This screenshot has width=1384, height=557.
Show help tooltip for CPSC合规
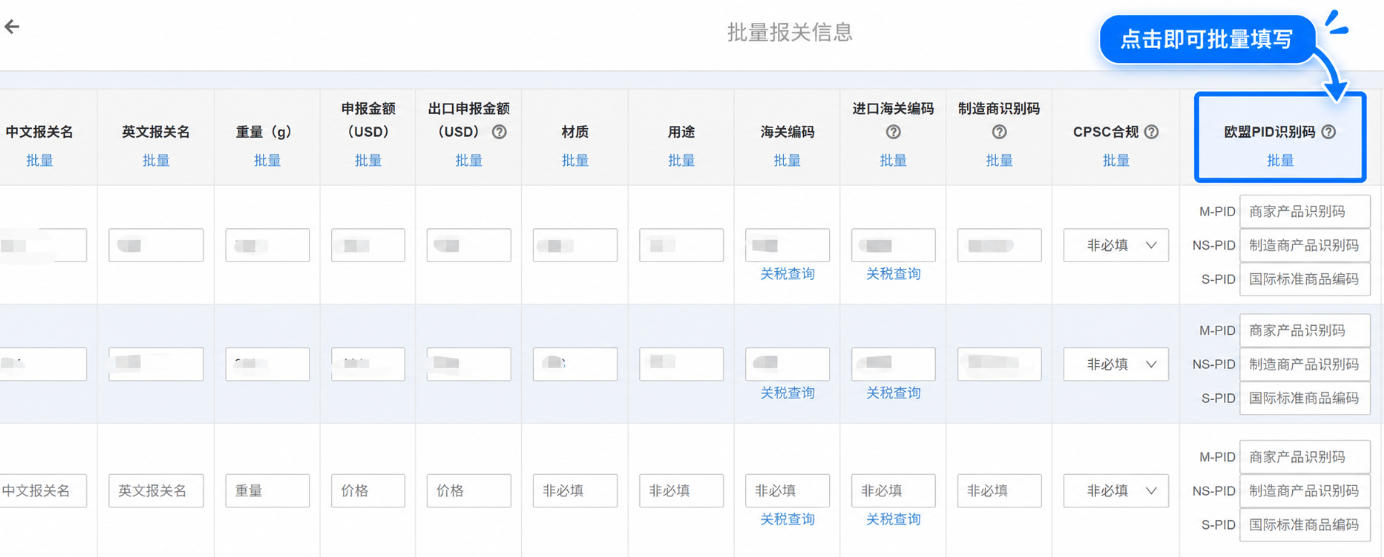pyautogui.click(x=1151, y=132)
